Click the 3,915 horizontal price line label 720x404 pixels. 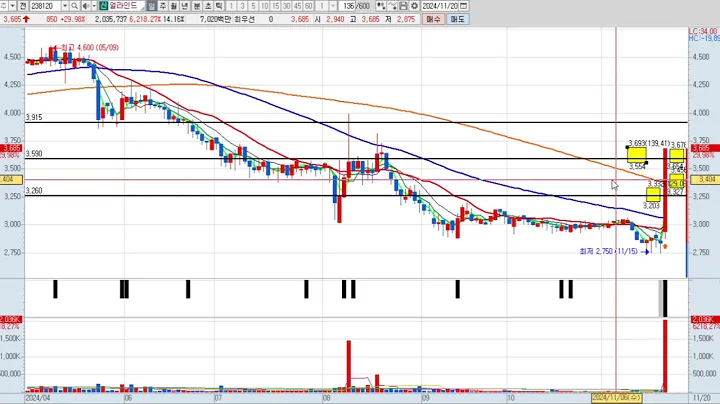34,118
